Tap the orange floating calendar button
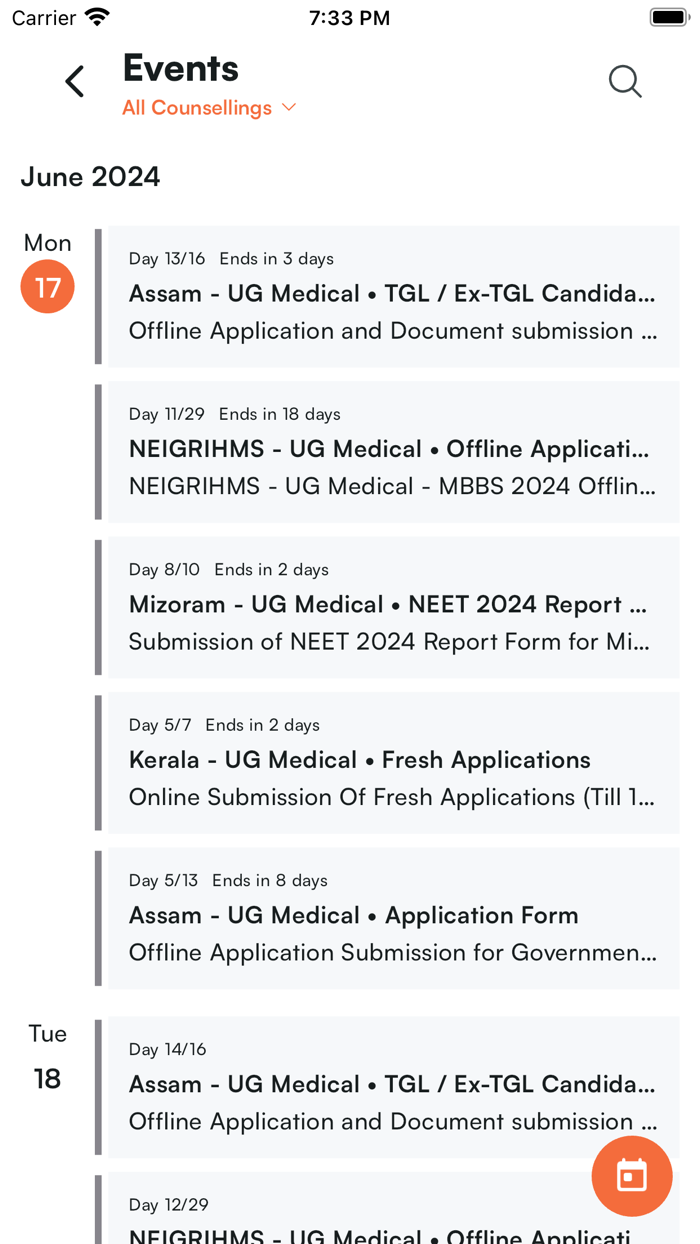The image size is (700, 1244). tap(631, 1176)
